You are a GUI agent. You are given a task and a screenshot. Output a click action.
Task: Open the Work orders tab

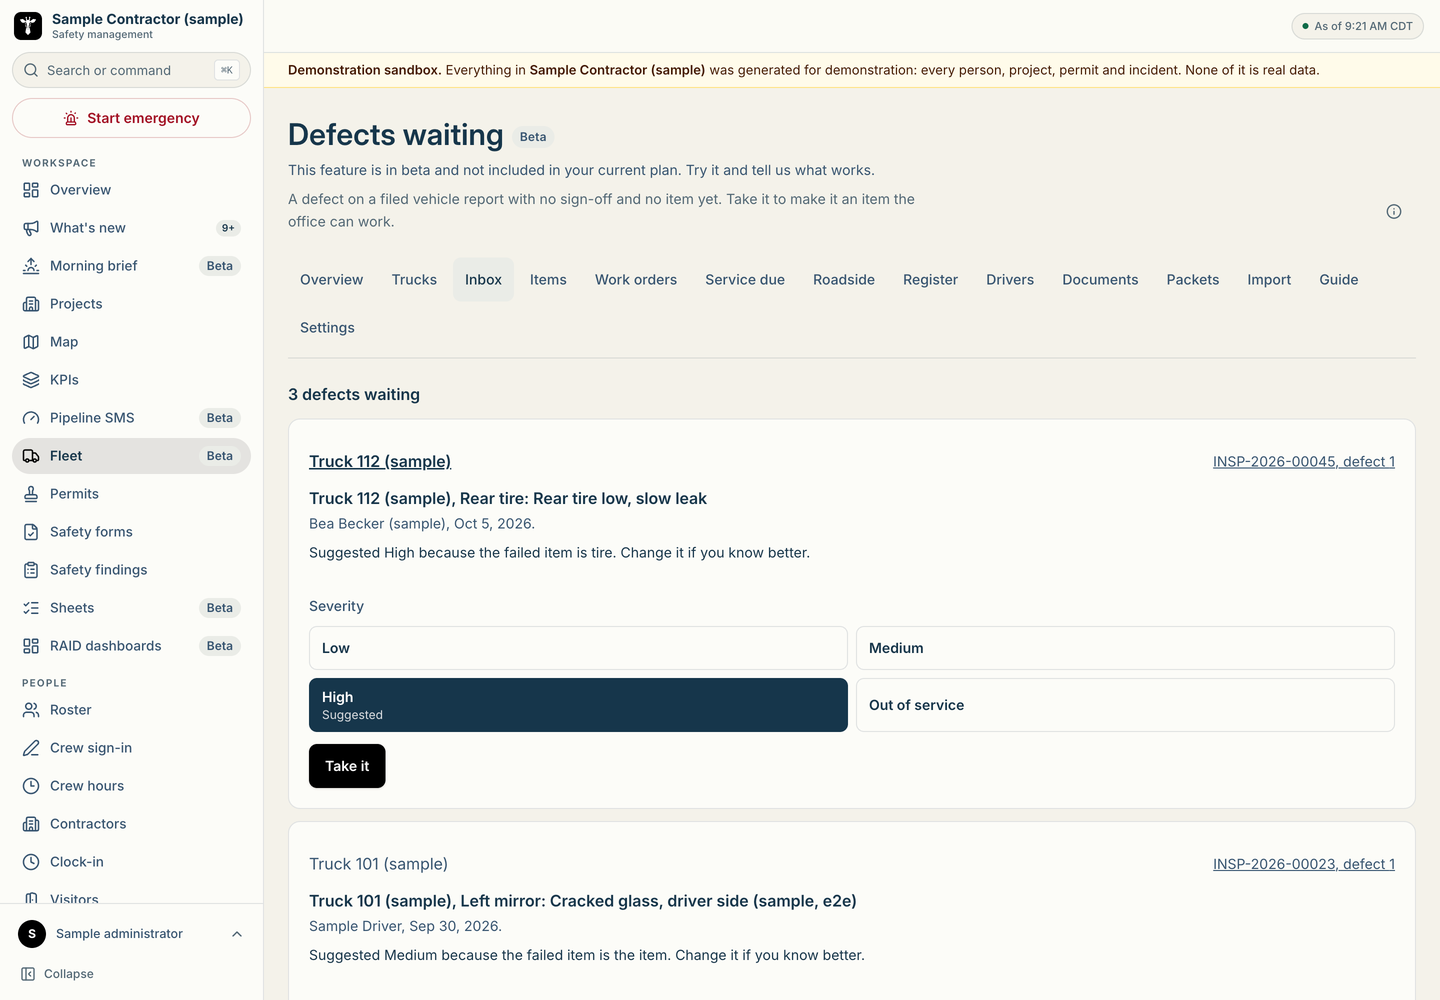pyautogui.click(x=636, y=280)
